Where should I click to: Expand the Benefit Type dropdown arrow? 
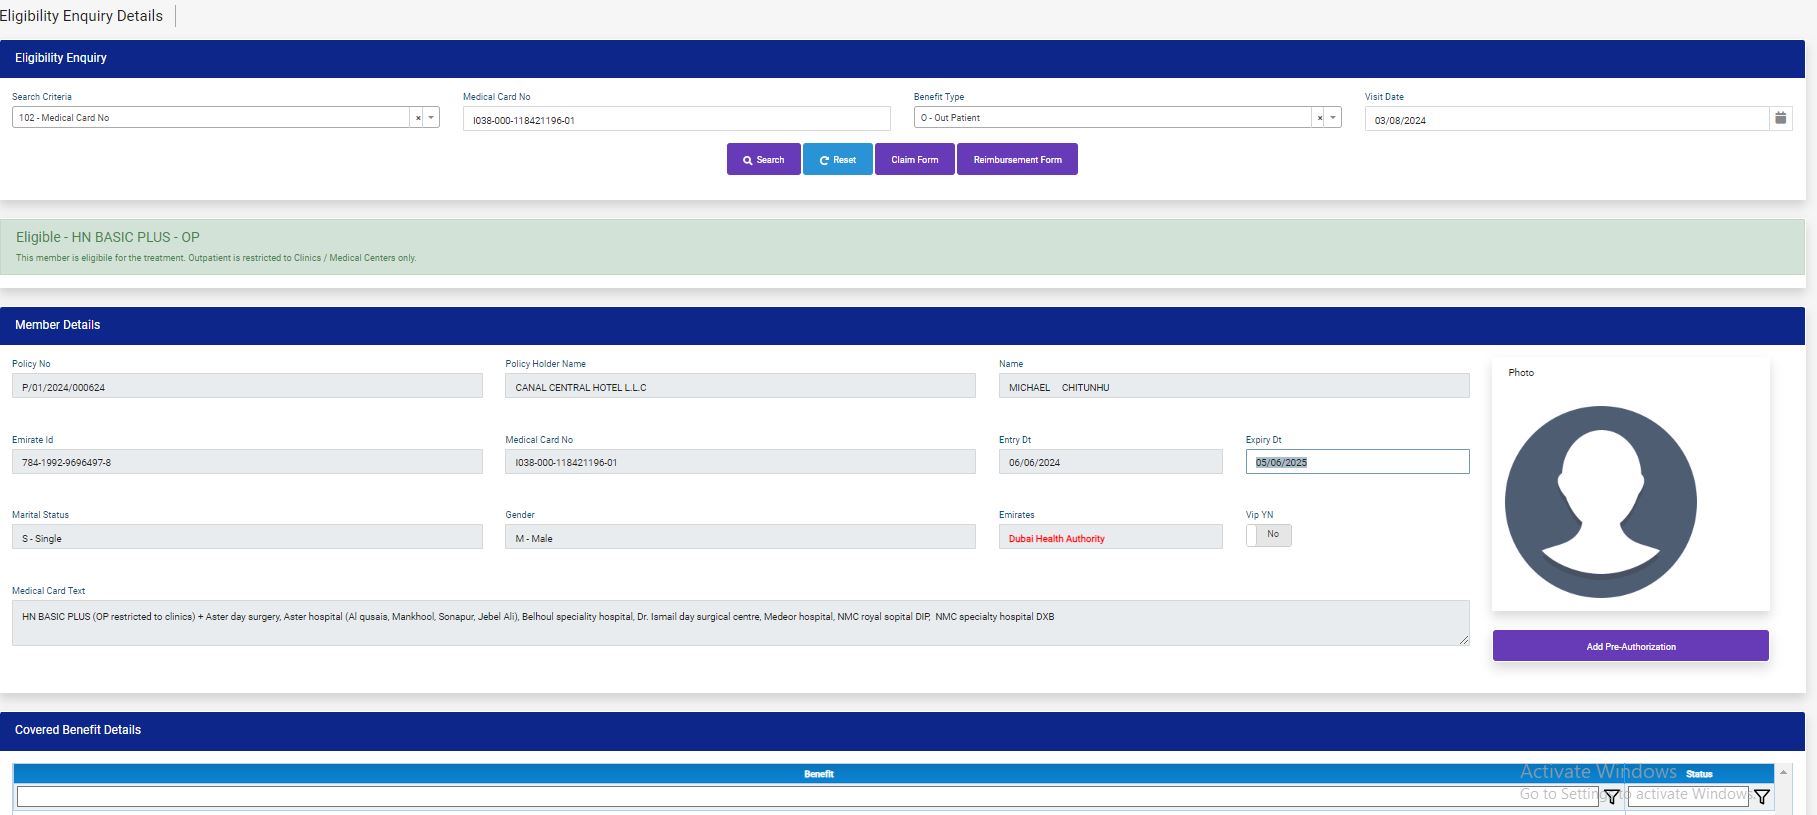tap(1332, 118)
